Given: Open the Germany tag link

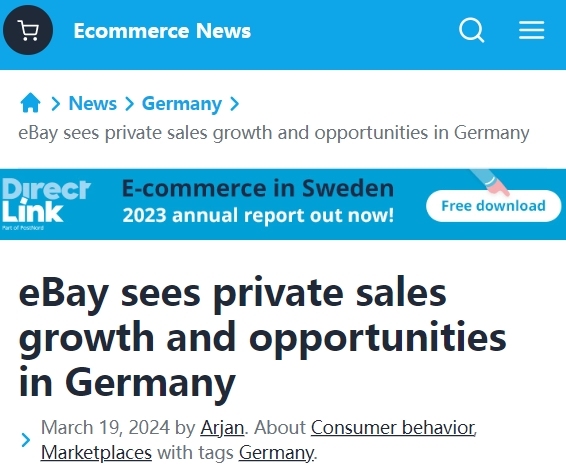Looking at the screenshot, I should (x=276, y=453).
